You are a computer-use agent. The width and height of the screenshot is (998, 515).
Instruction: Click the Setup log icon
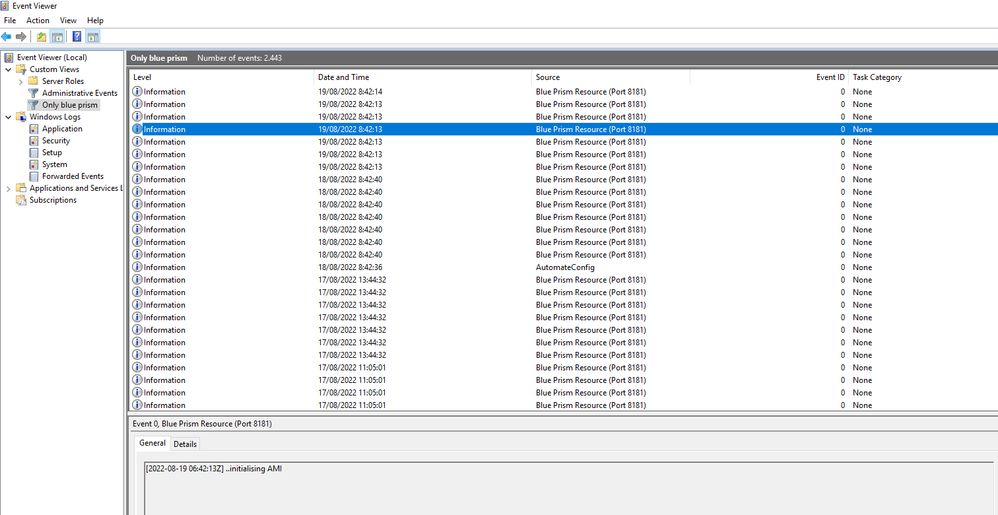coord(34,153)
